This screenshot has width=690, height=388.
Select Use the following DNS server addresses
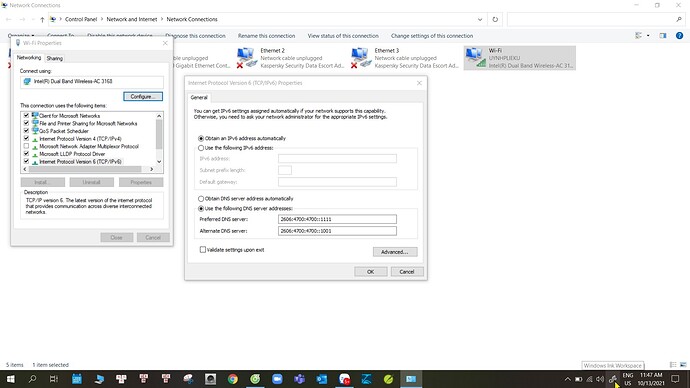(201, 209)
